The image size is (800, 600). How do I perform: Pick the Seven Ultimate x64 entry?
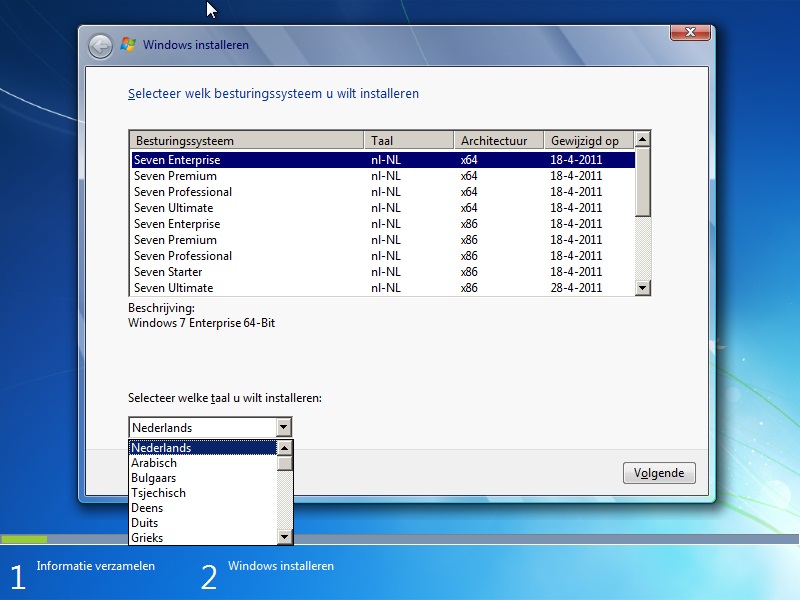pyautogui.click(x=383, y=208)
